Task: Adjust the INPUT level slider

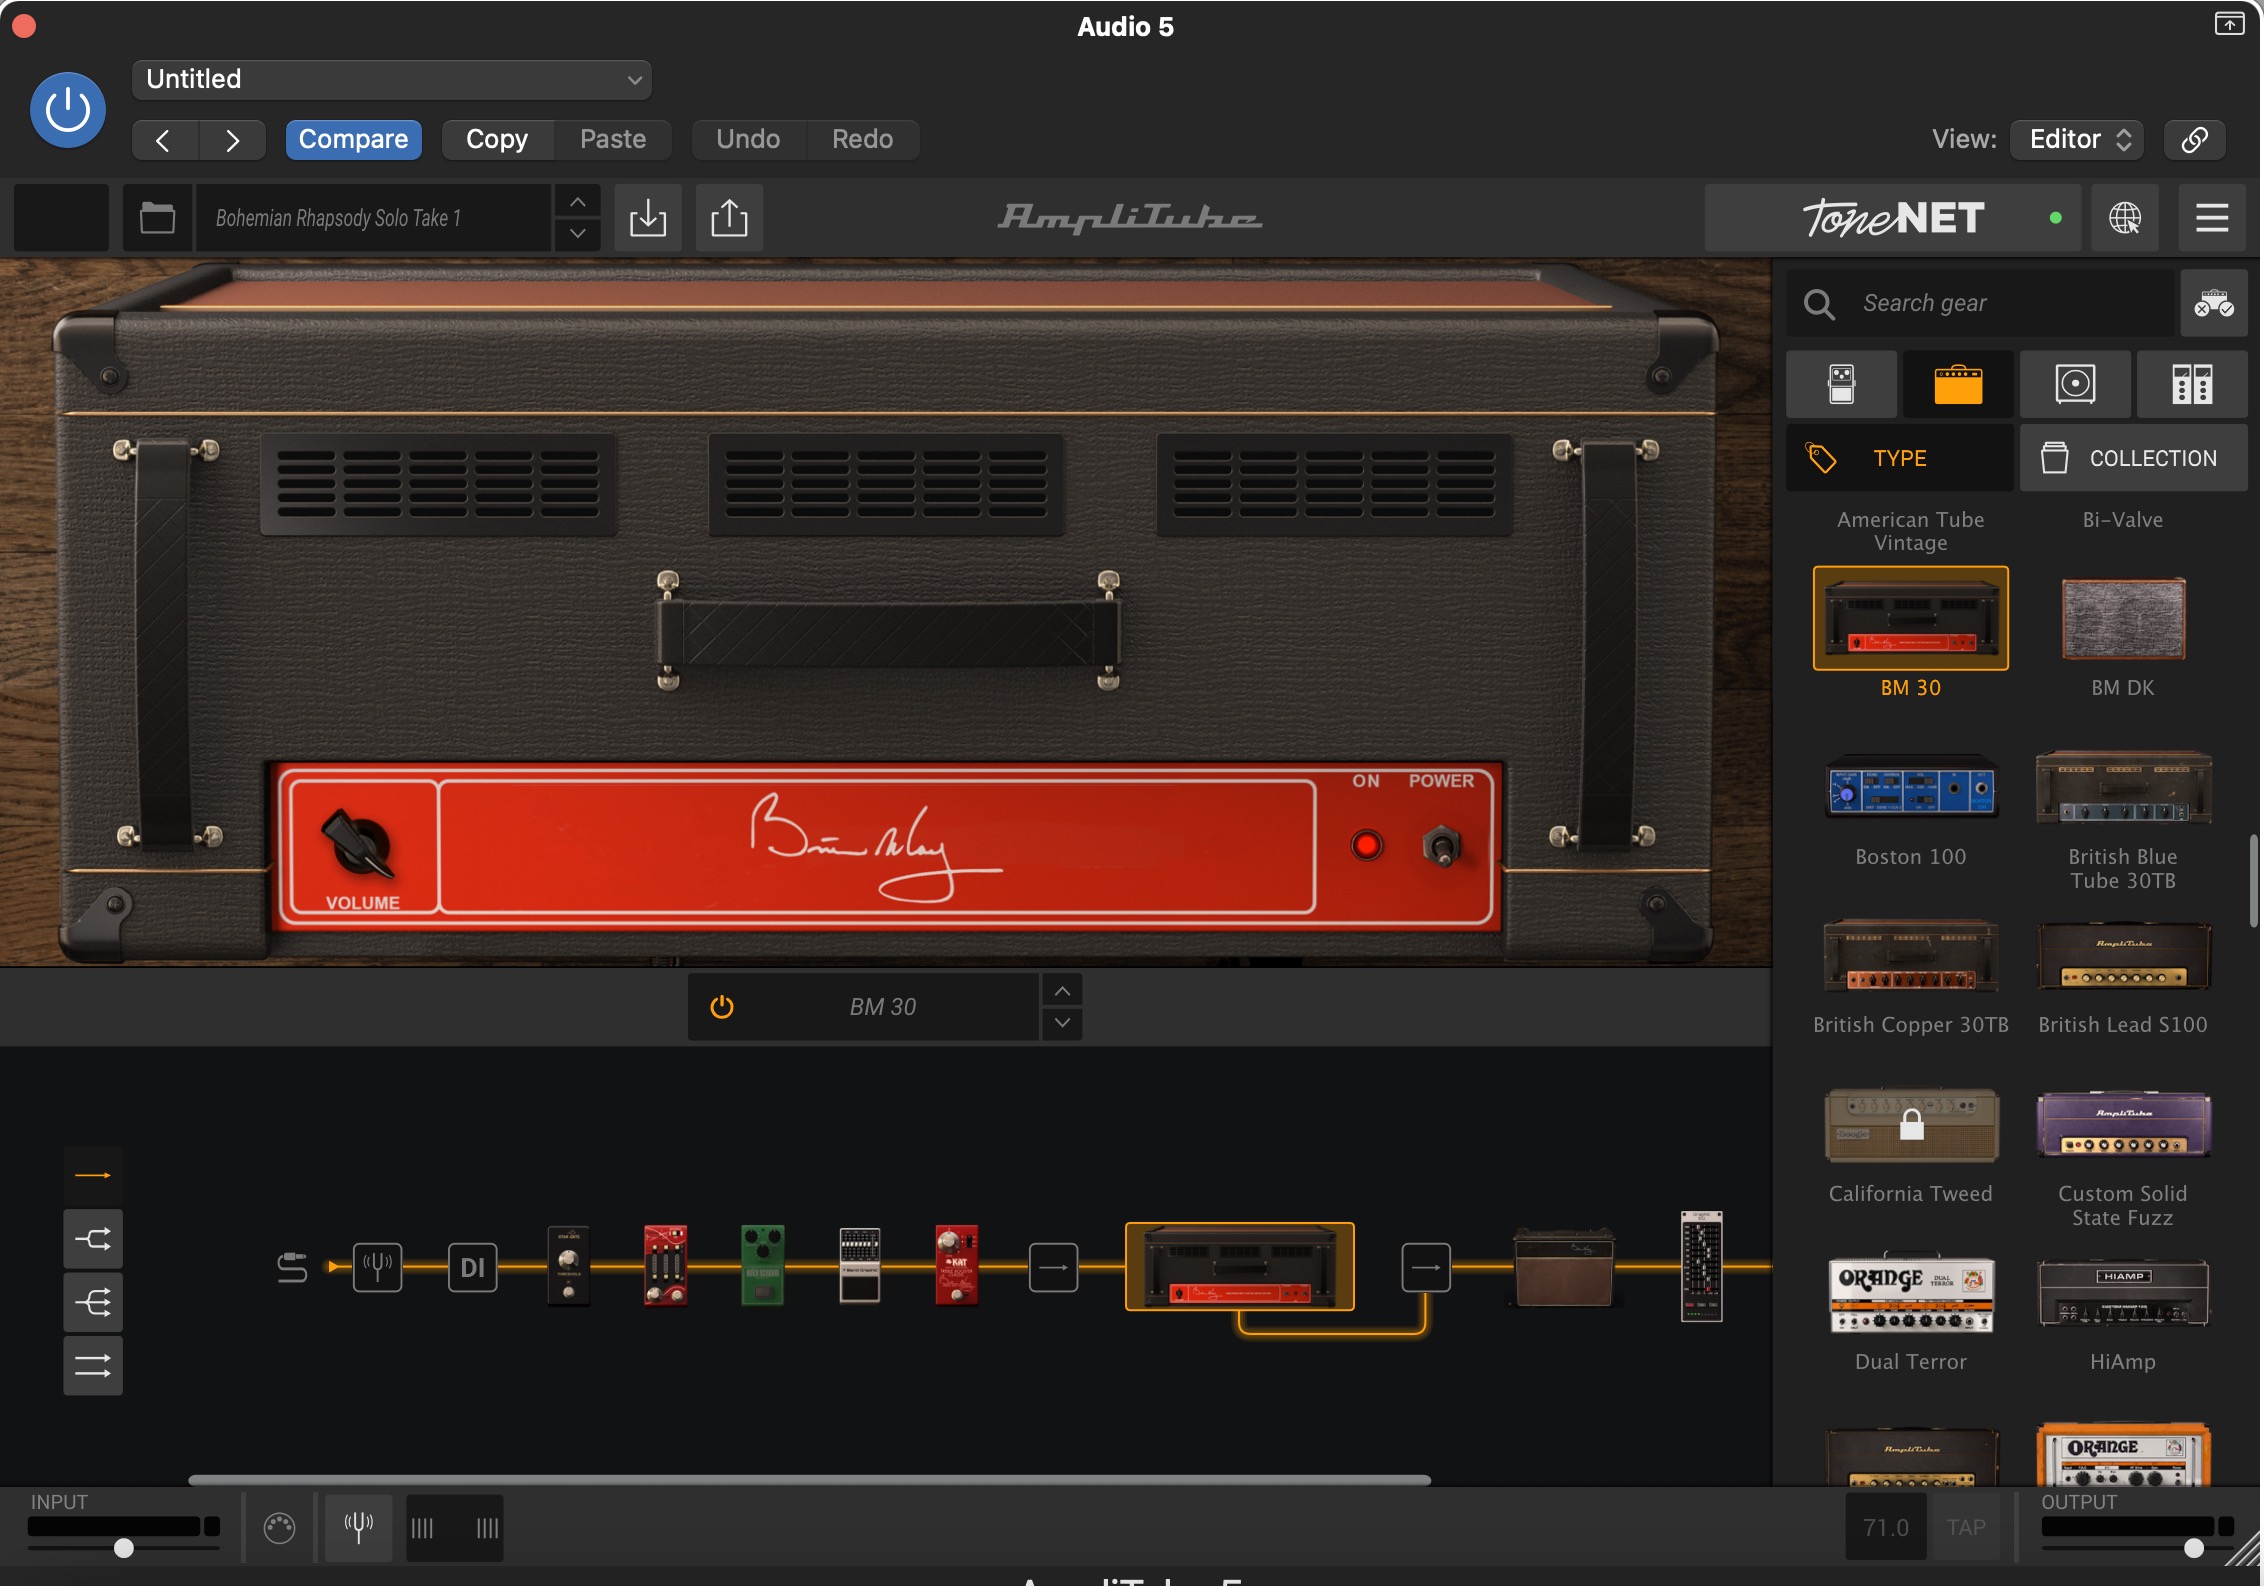Action: pos(123,1547)
